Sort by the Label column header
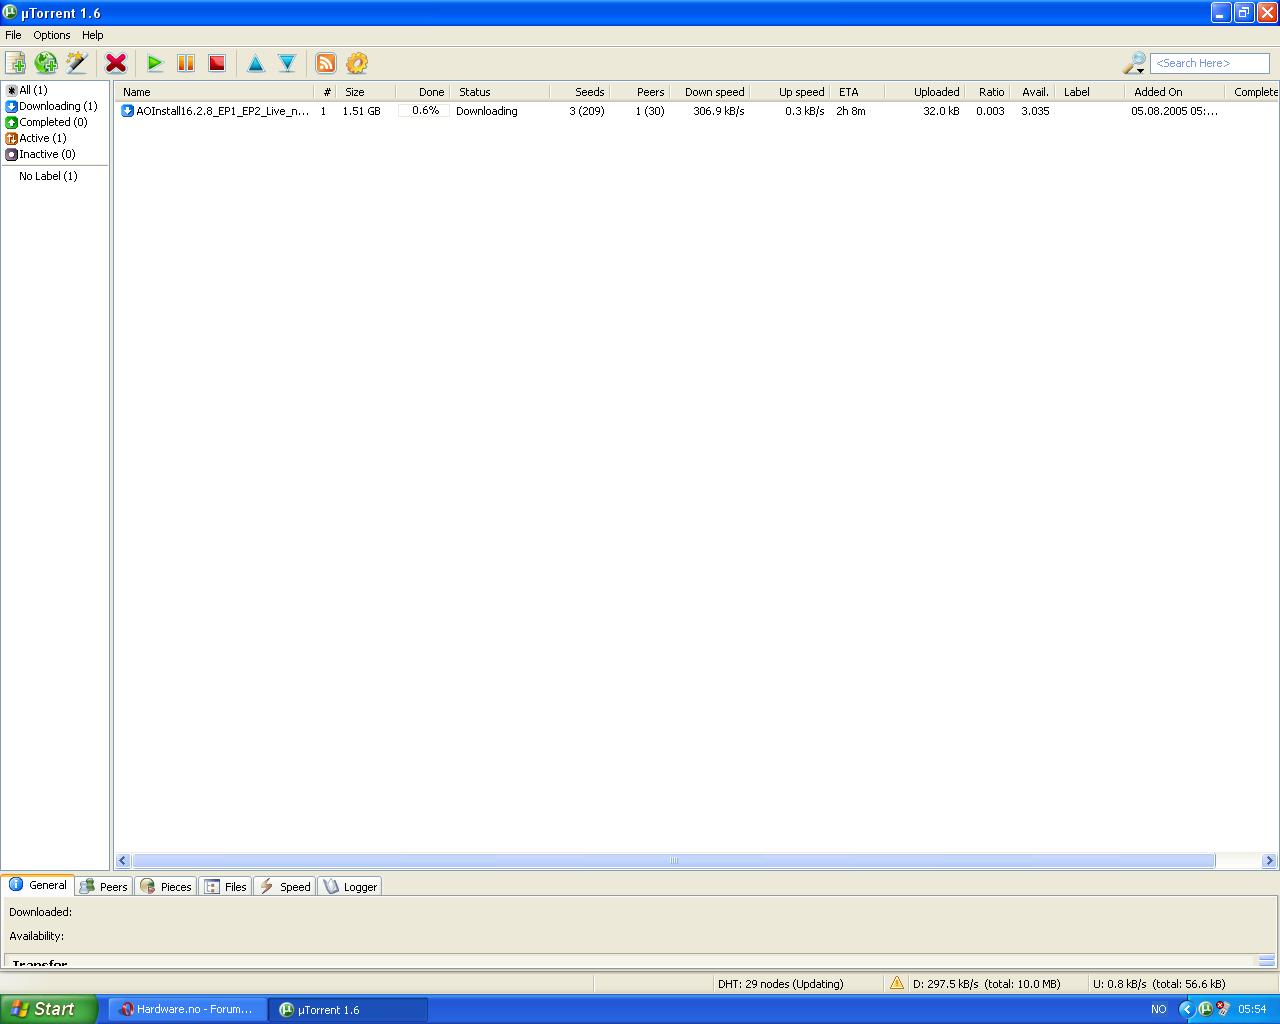 tap(1090, 92)
